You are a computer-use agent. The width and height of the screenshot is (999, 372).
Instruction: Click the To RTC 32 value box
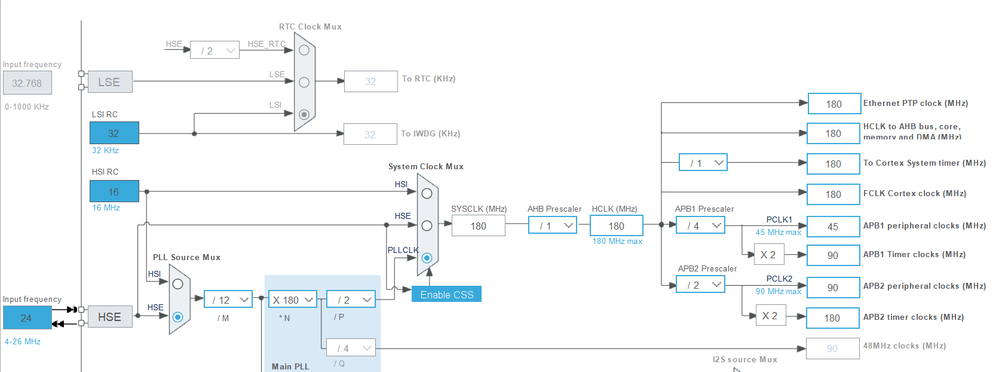click(x=371, y=82)
